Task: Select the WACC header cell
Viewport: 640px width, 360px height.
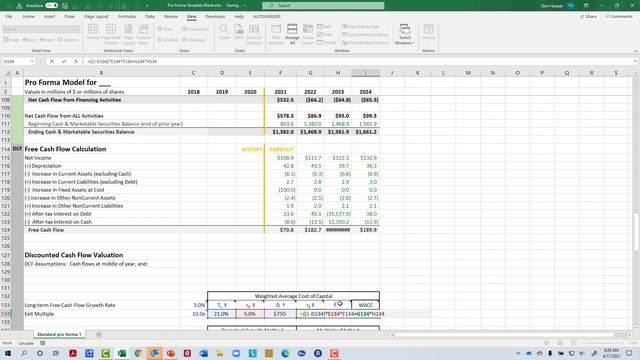Action: 365,305
